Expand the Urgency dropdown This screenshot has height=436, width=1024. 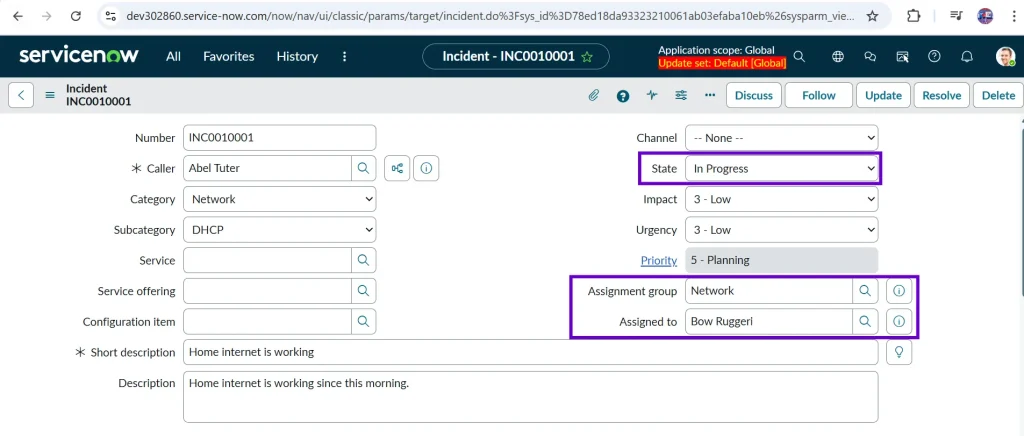[x=781, y=230]
